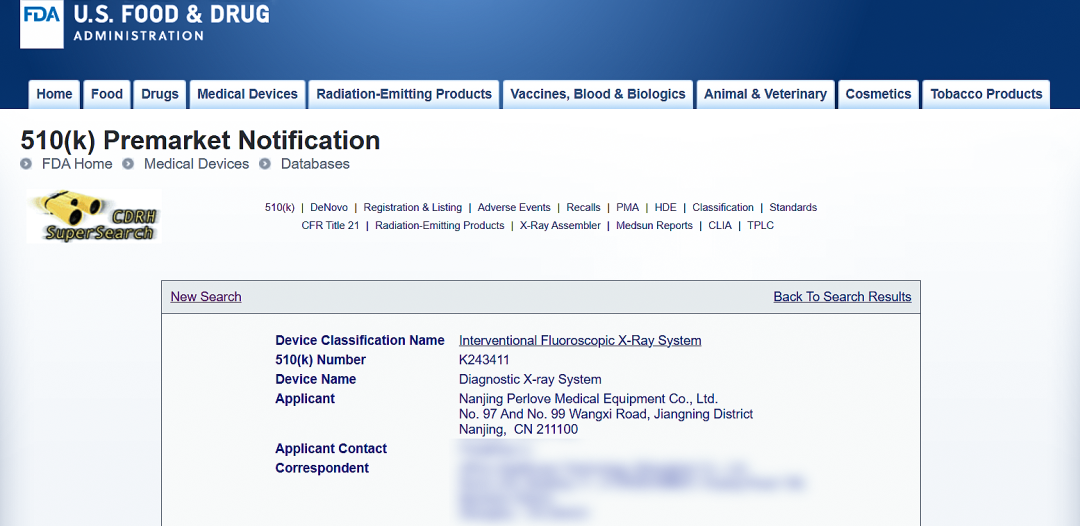Open the CFR Title 21 link
Screen dimensions: 1080x526
pyautogui.click(x=331, y=225)
